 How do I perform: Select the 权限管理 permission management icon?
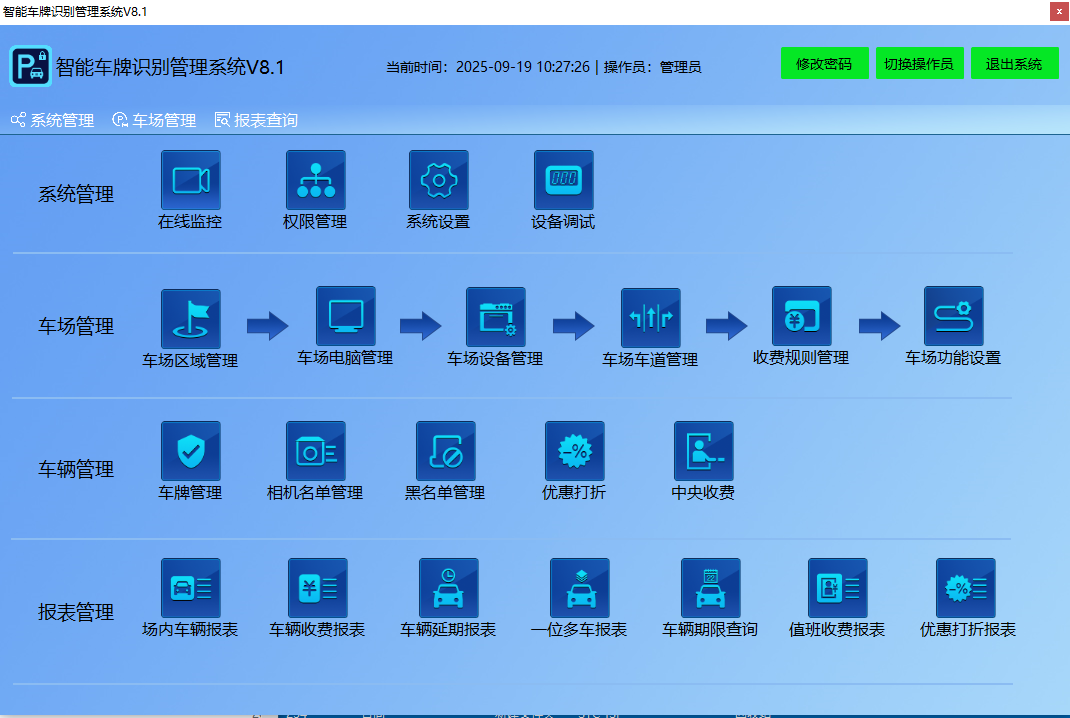316,180
